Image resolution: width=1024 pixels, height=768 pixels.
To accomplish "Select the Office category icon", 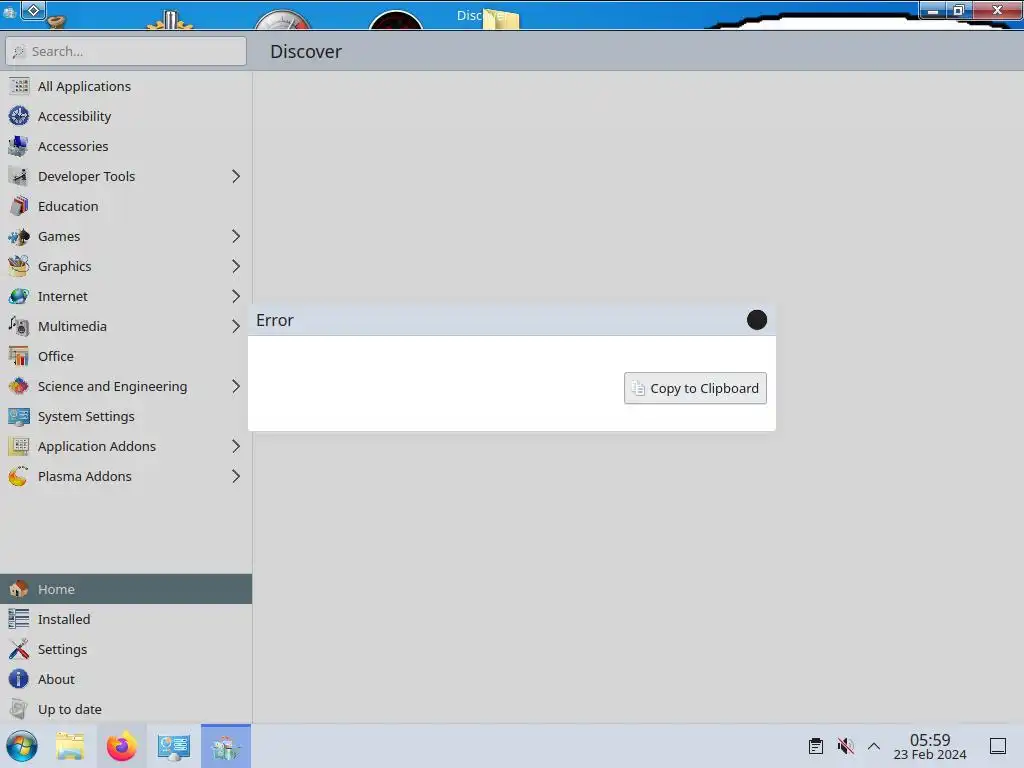I will [19, 357].
